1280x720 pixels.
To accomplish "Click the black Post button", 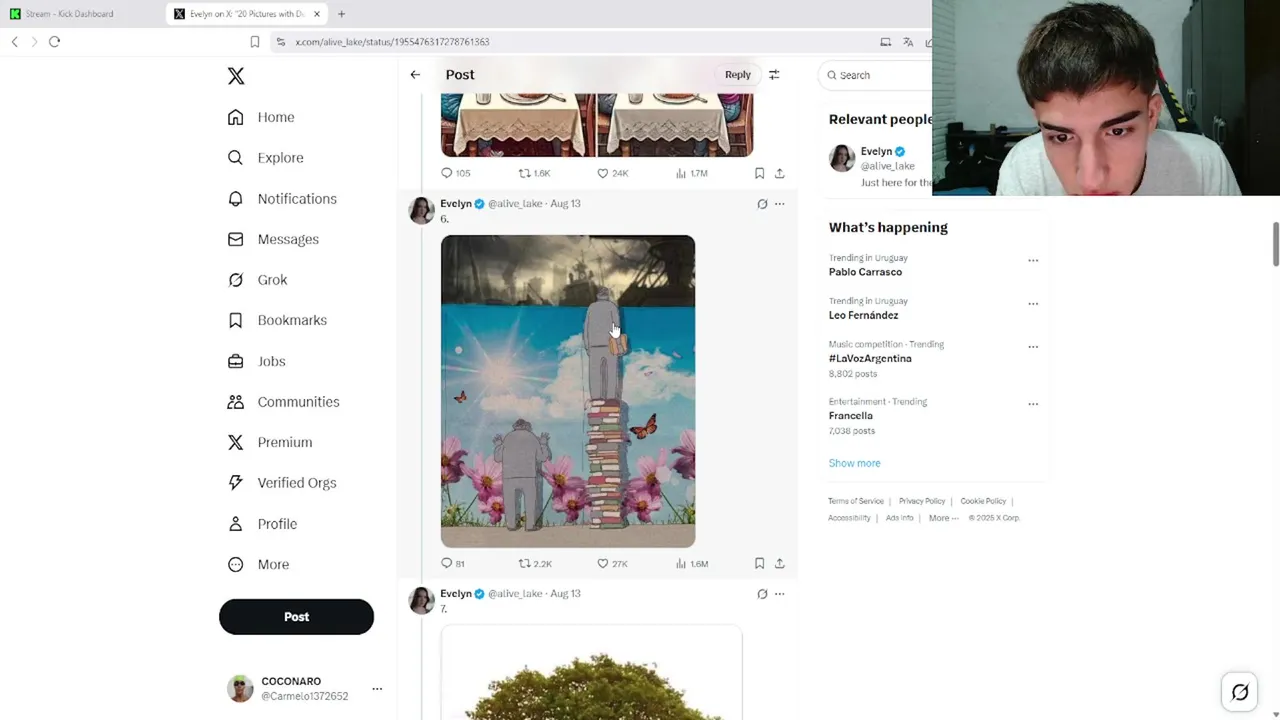I will (x=296, y=617).
